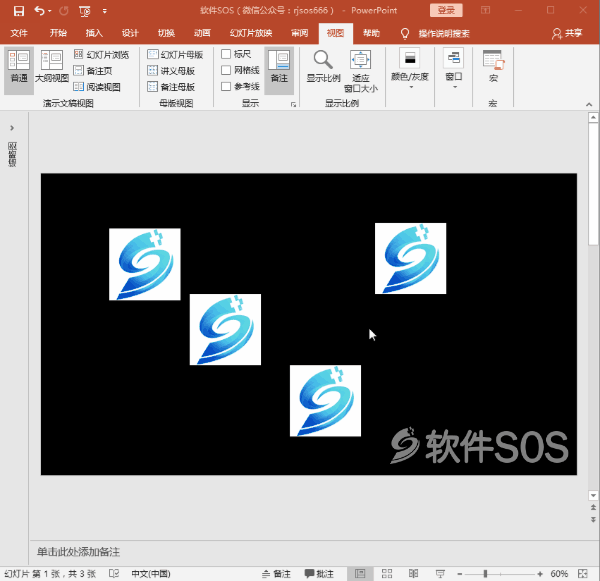Go to the 动画 tab
This screenshot has height=581, width=600.
202,33
